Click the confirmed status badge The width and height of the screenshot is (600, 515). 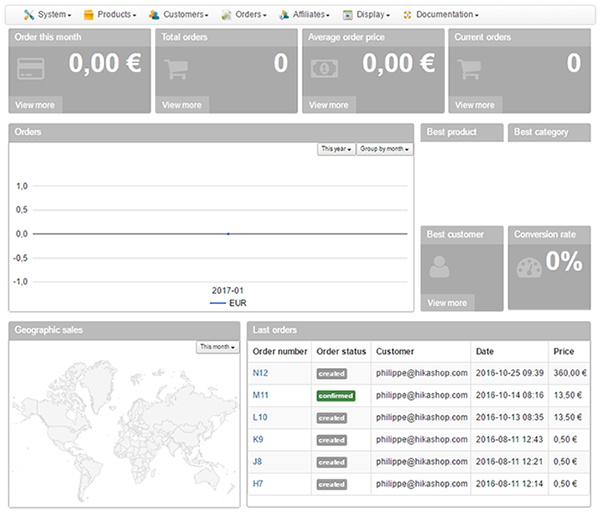(336, 396)
